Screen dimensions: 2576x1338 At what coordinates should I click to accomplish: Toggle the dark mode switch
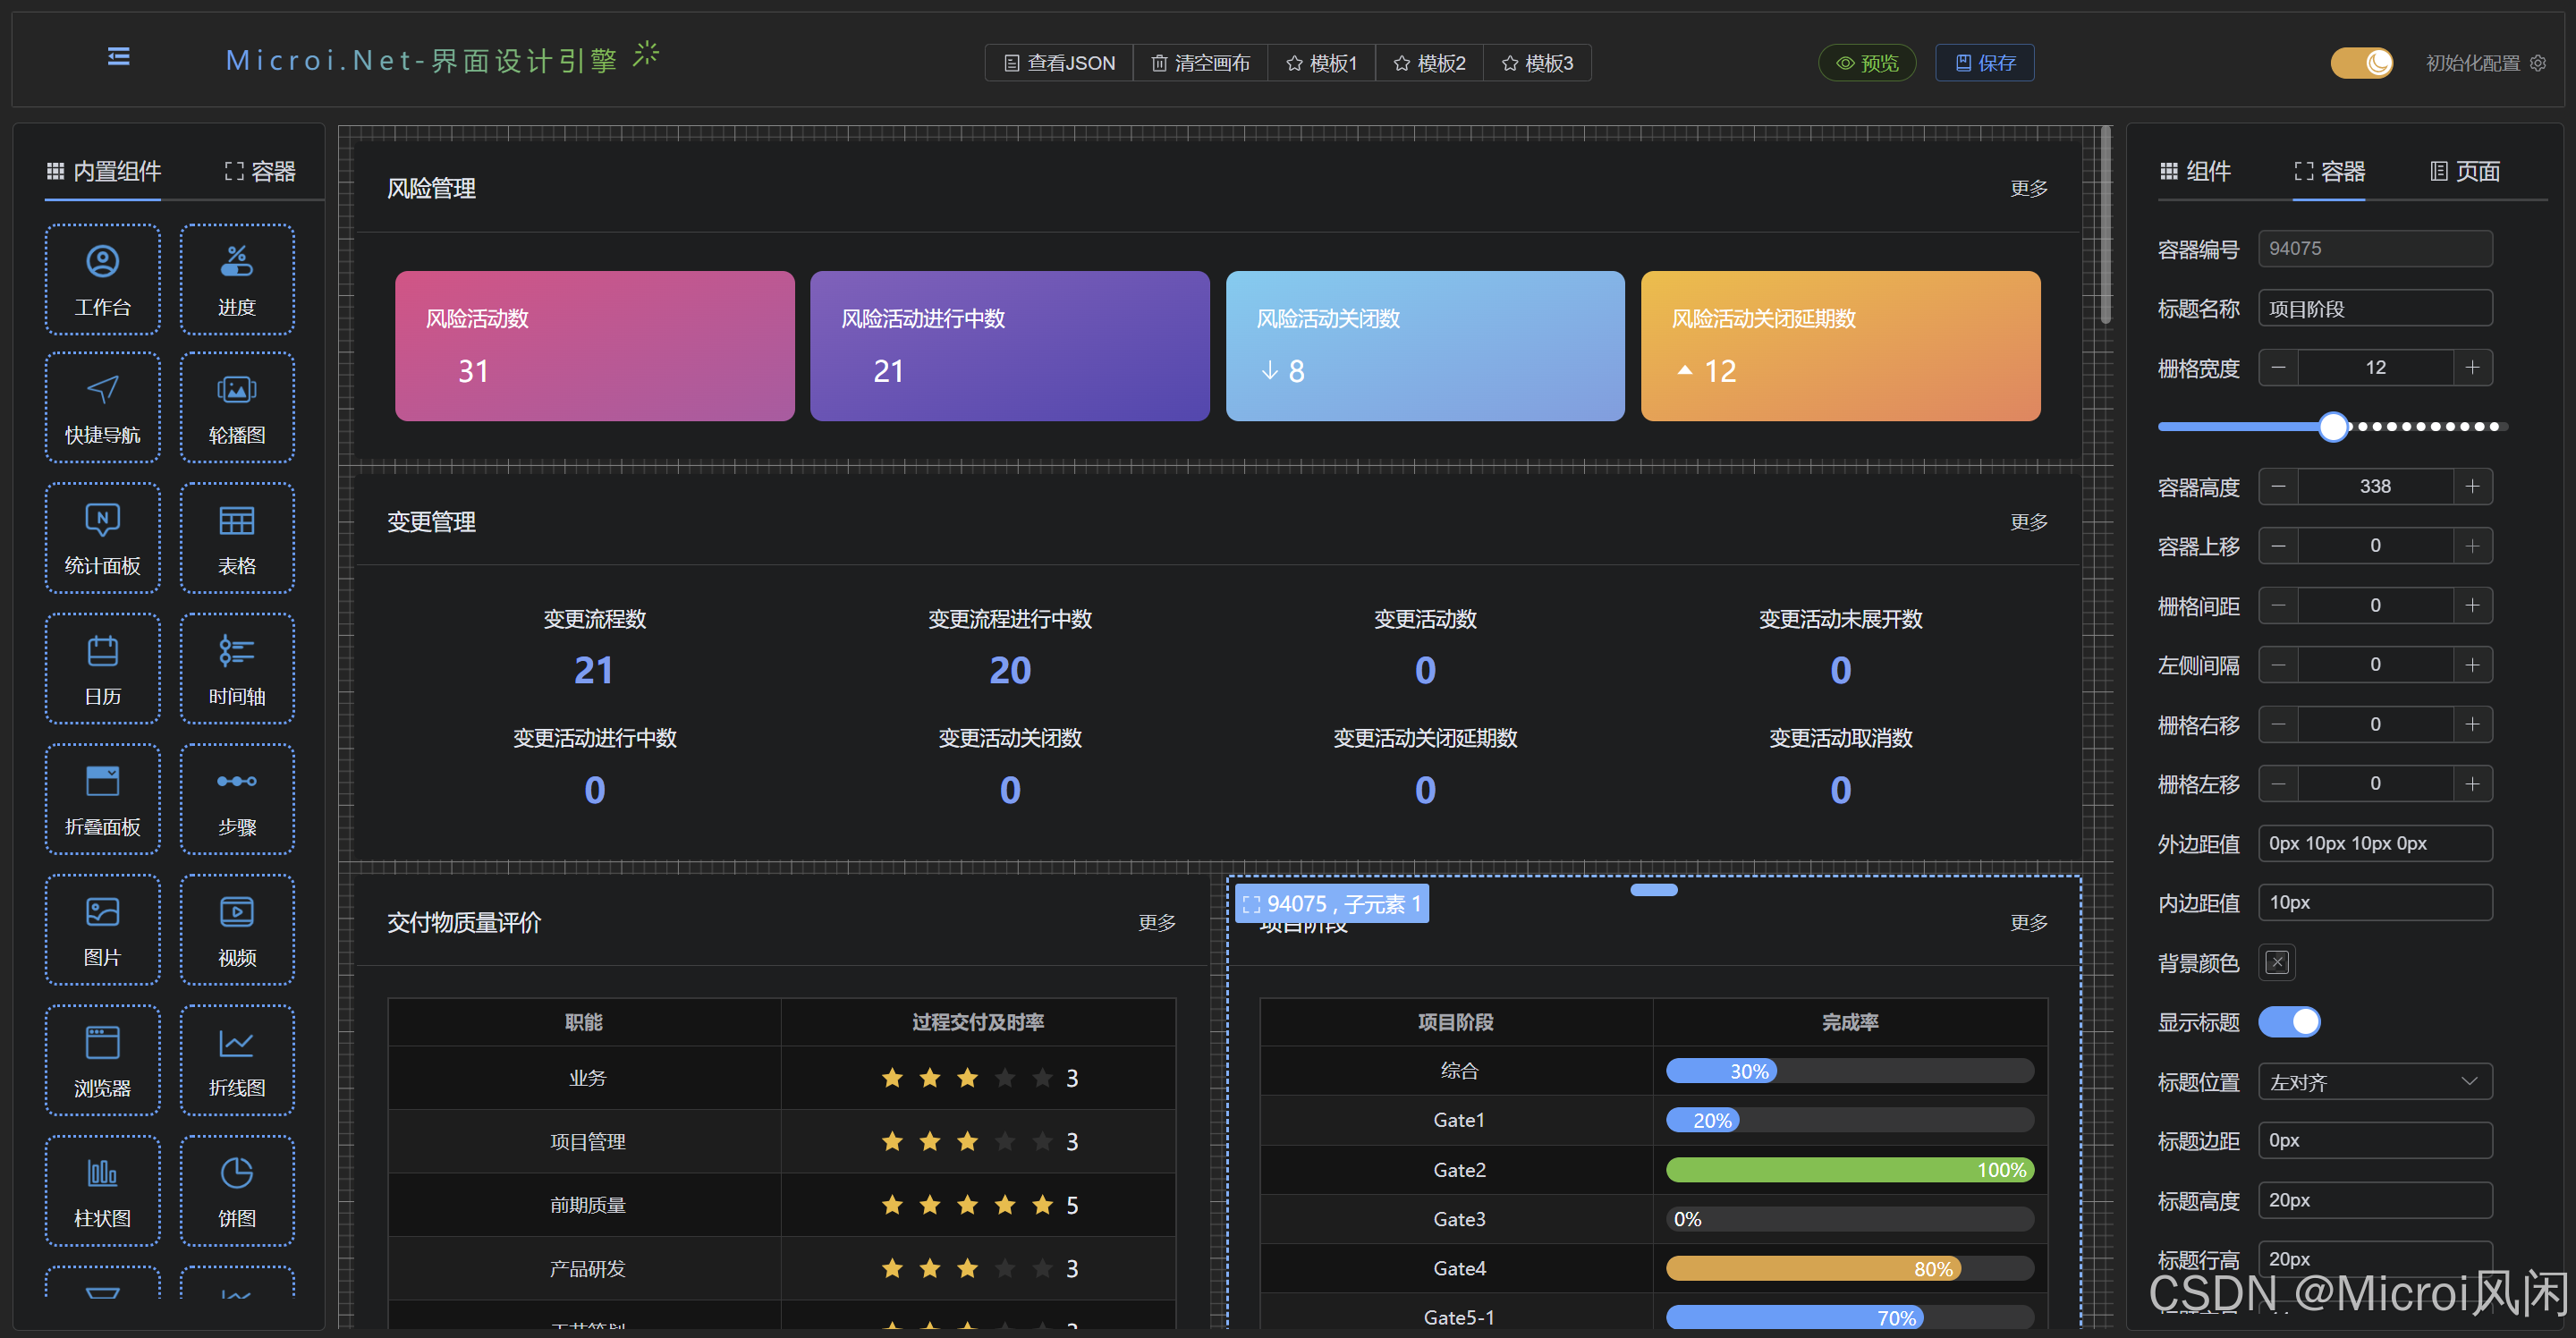coord(2362,63)
